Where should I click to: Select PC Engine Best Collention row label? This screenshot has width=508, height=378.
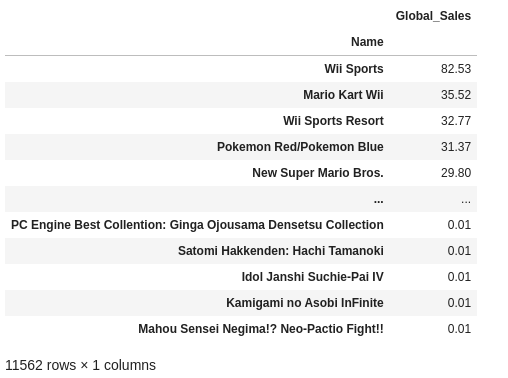tap(197, 225)
